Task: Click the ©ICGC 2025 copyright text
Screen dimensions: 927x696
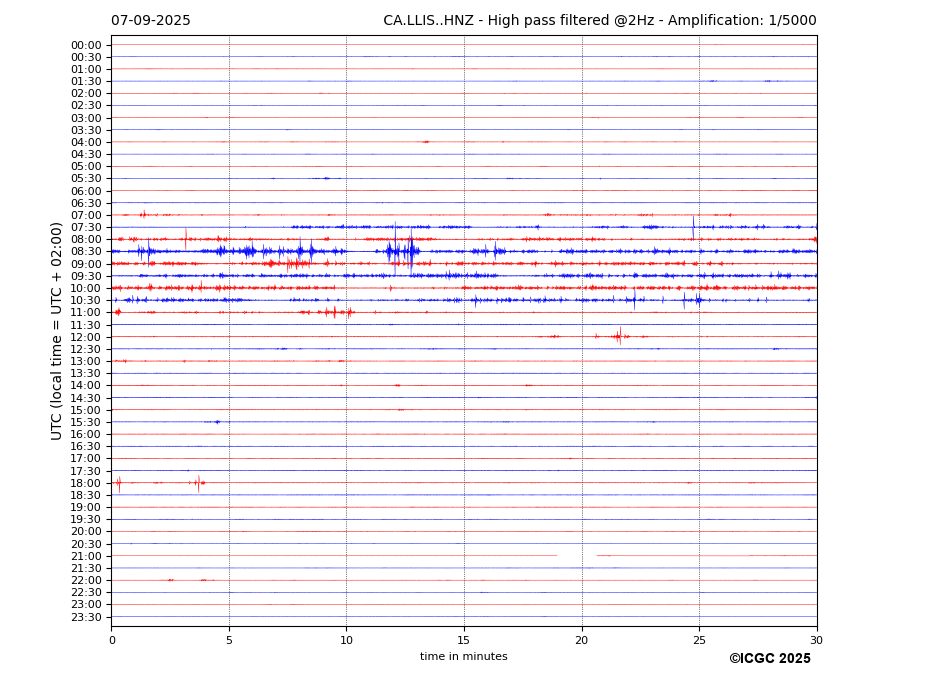Action: click(x=770, y=659)
